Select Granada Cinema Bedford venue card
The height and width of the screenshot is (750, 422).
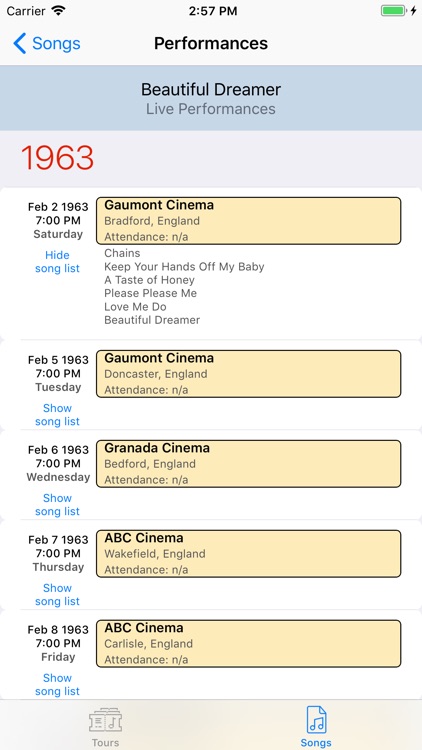pos(248,464)
